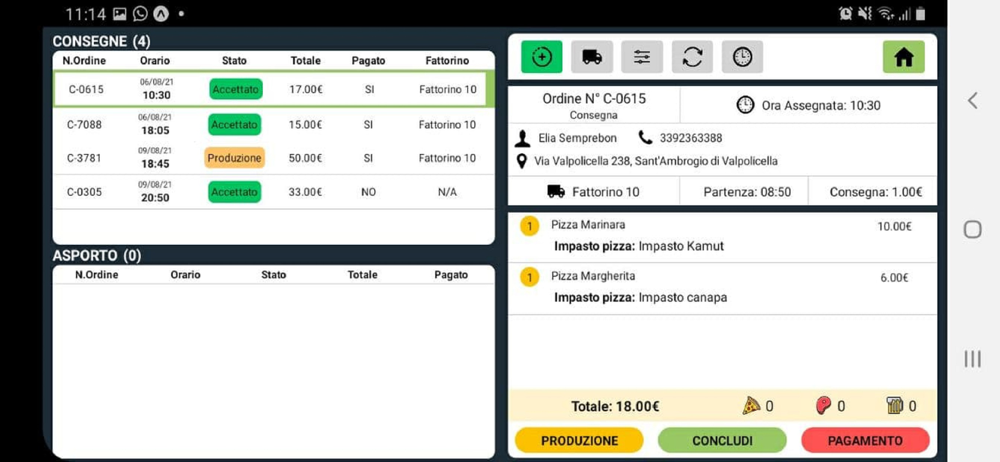Tap the beer mug counter icon
The height and width of the screenshot is (462, 1000).
point(895,405)
